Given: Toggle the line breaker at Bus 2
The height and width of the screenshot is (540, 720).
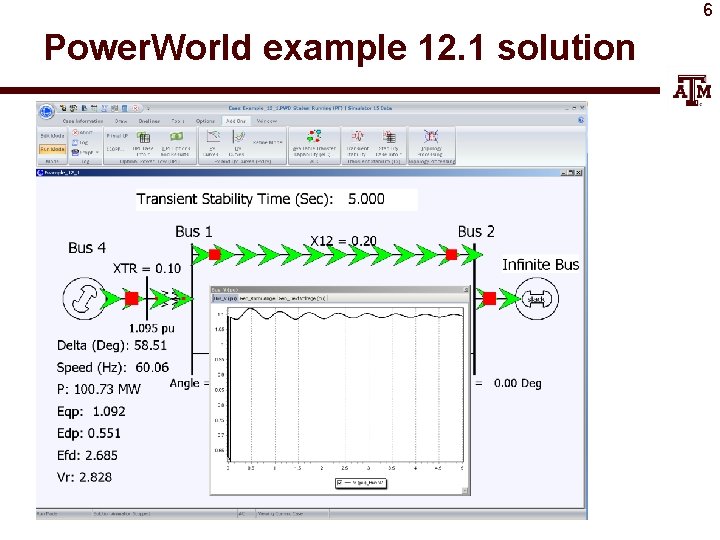Looking at the screenshot, I should 451,254.
